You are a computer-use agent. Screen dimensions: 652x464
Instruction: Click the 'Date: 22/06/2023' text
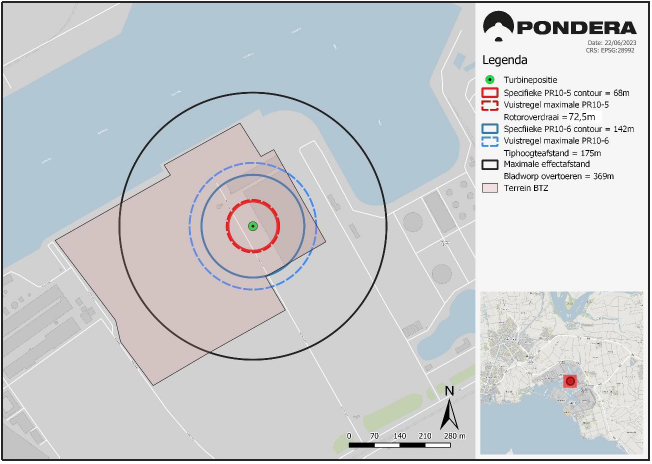612,43
